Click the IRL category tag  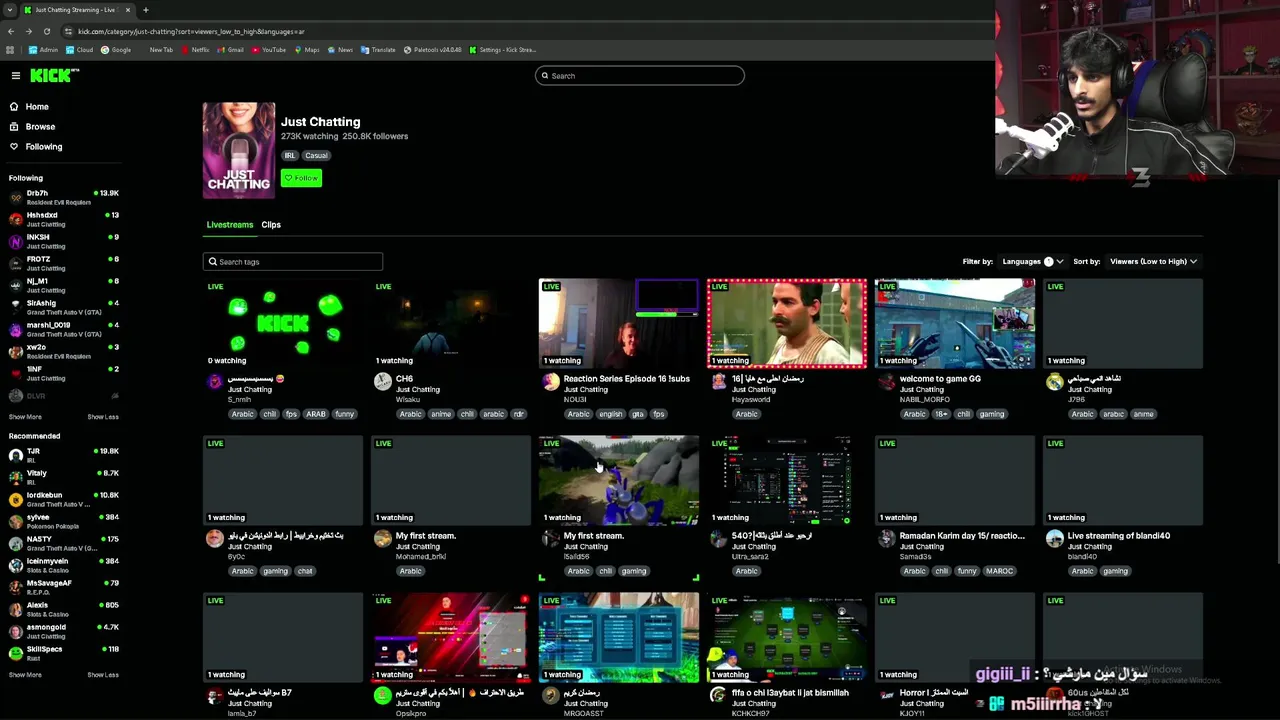pyautogui.click(x=290, y=156)
